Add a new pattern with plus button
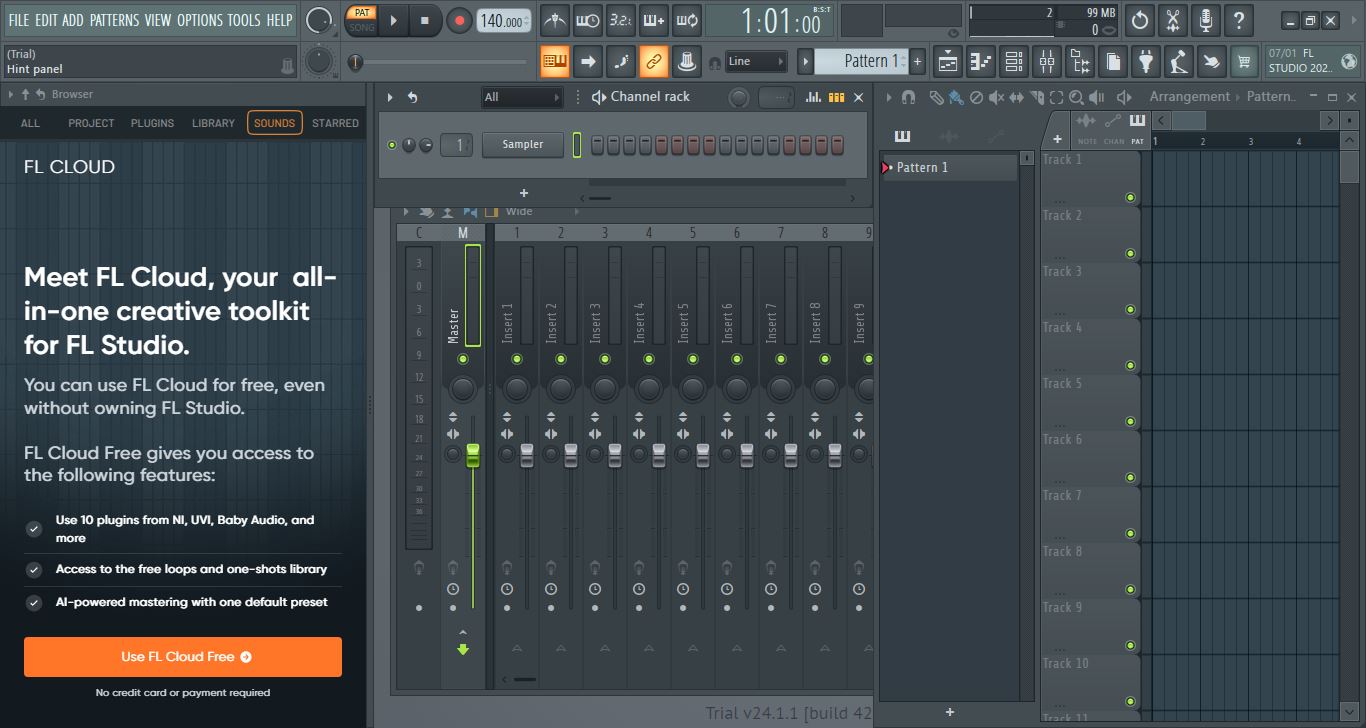Viewport: 1366px width, 728px height. (918, 61)
